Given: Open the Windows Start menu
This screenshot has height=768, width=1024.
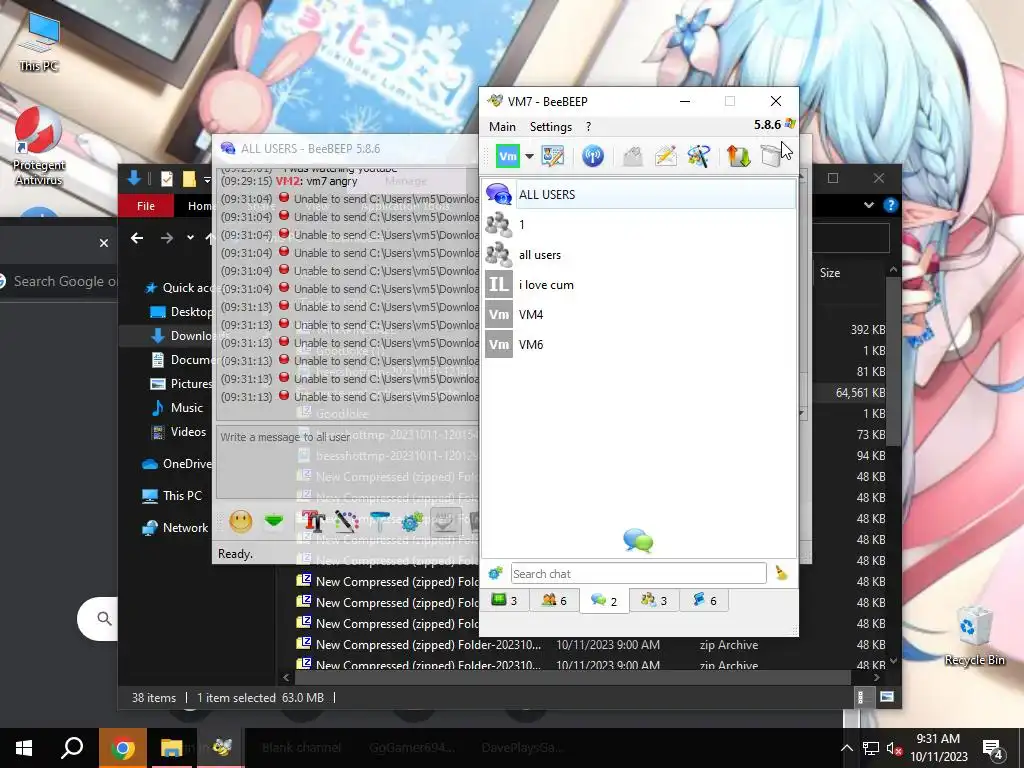Looking at the screenshot, I should click(24, 748).
